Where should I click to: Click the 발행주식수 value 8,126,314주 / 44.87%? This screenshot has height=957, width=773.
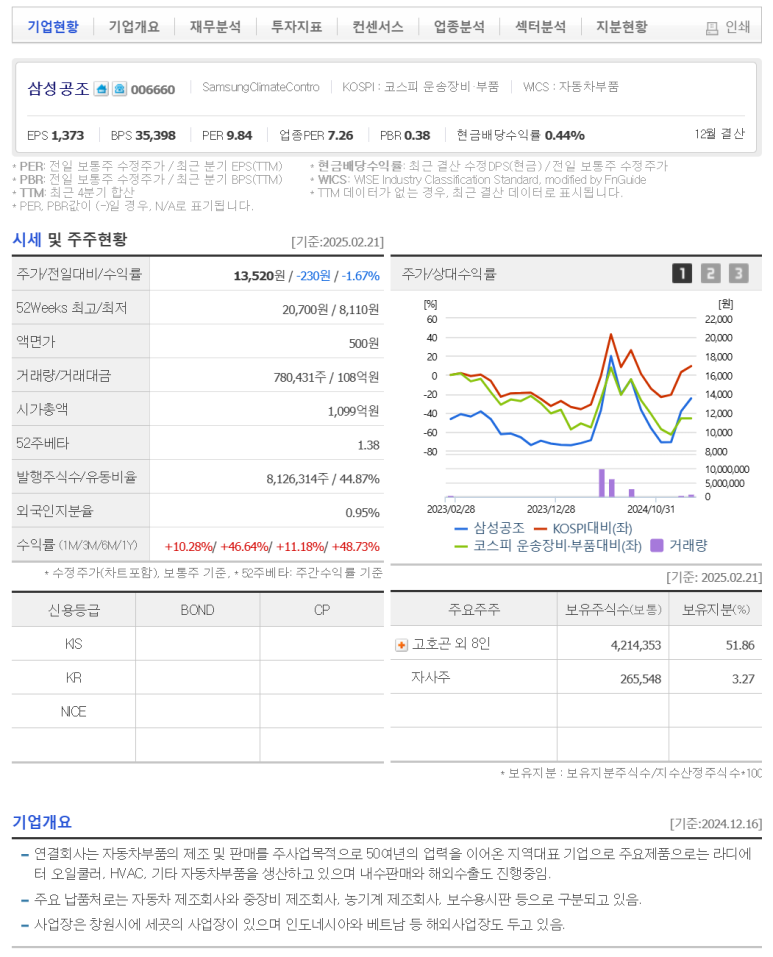click(323, 478)
